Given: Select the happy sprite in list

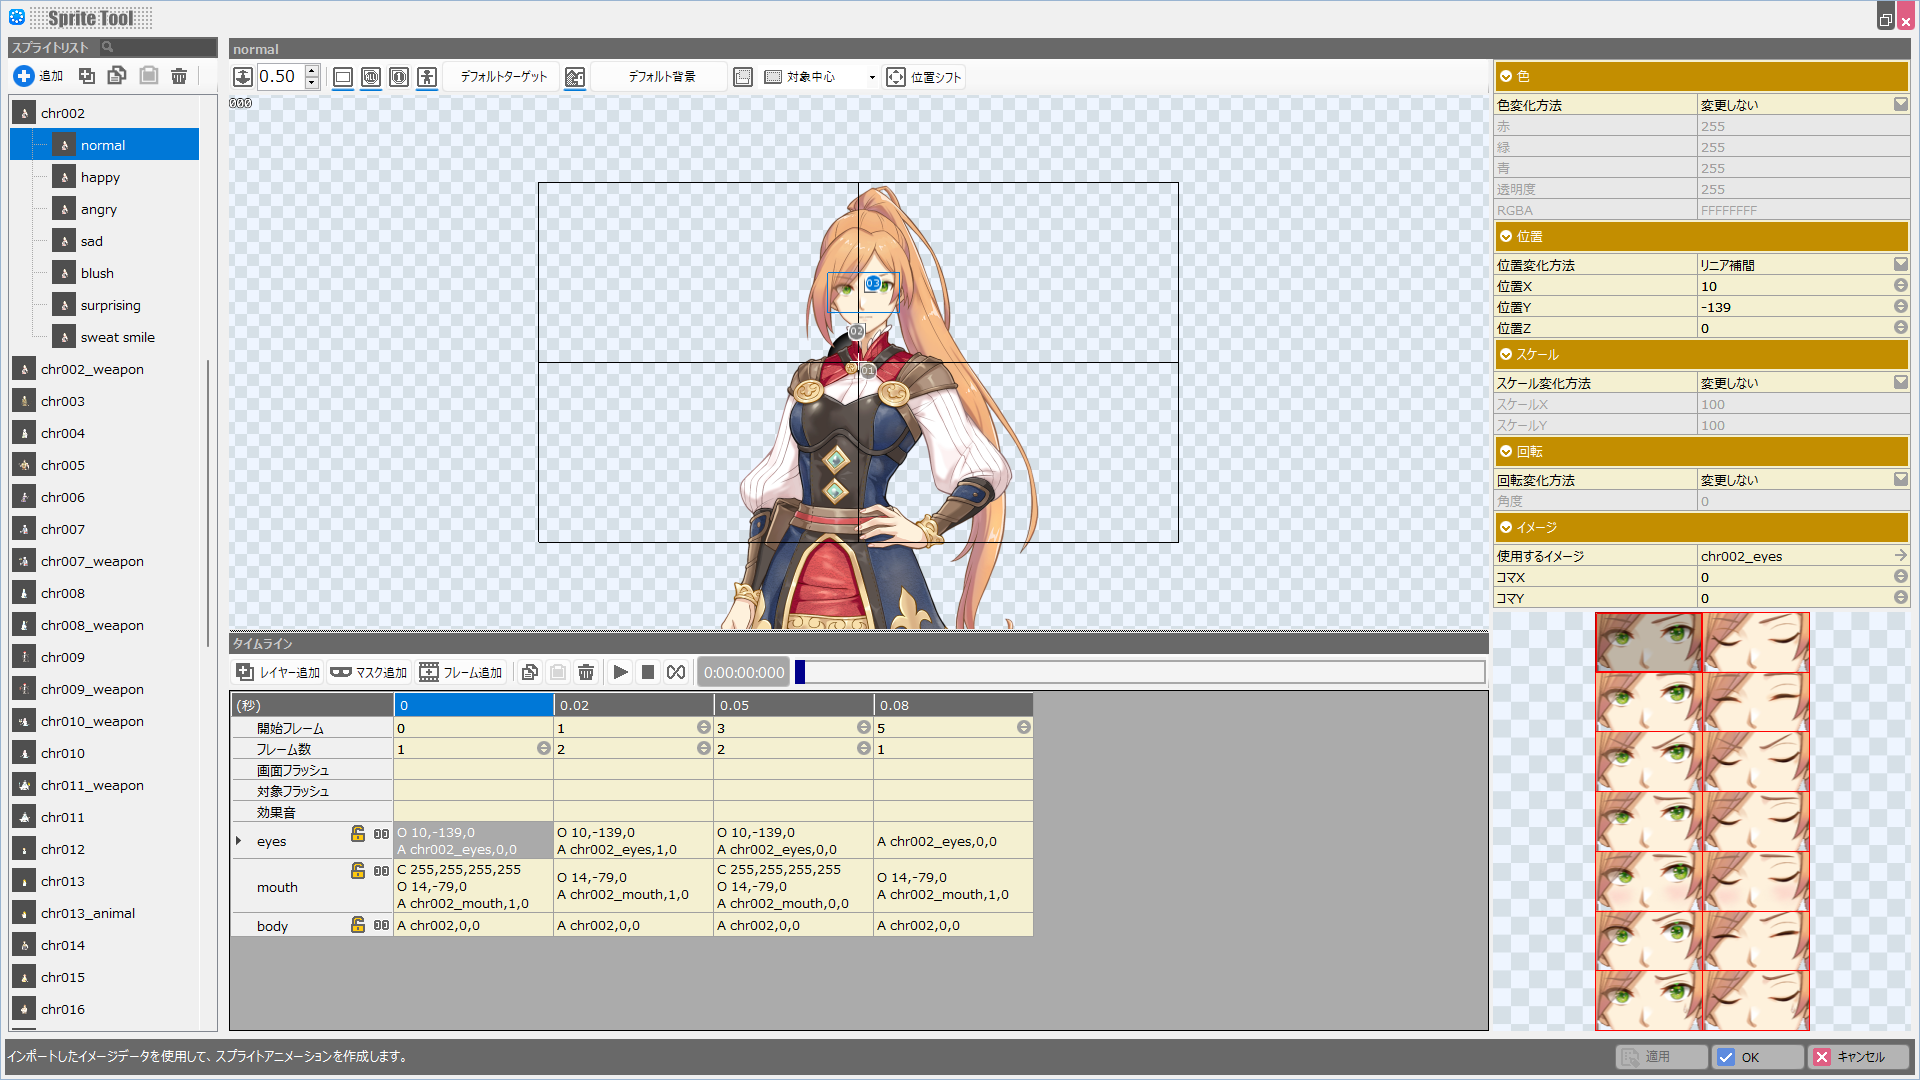Looking at the screenshot, I should tap(100, 177).
